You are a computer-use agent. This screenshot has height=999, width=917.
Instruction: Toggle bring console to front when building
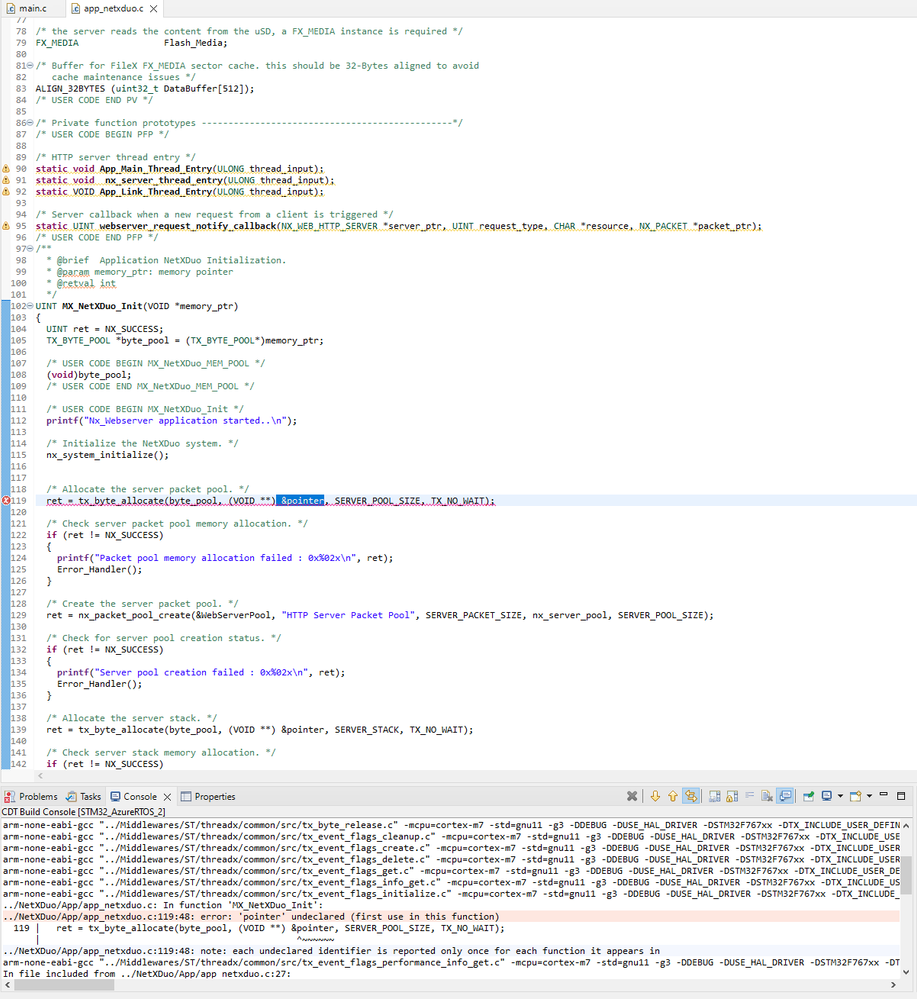(x=785, y=796)
